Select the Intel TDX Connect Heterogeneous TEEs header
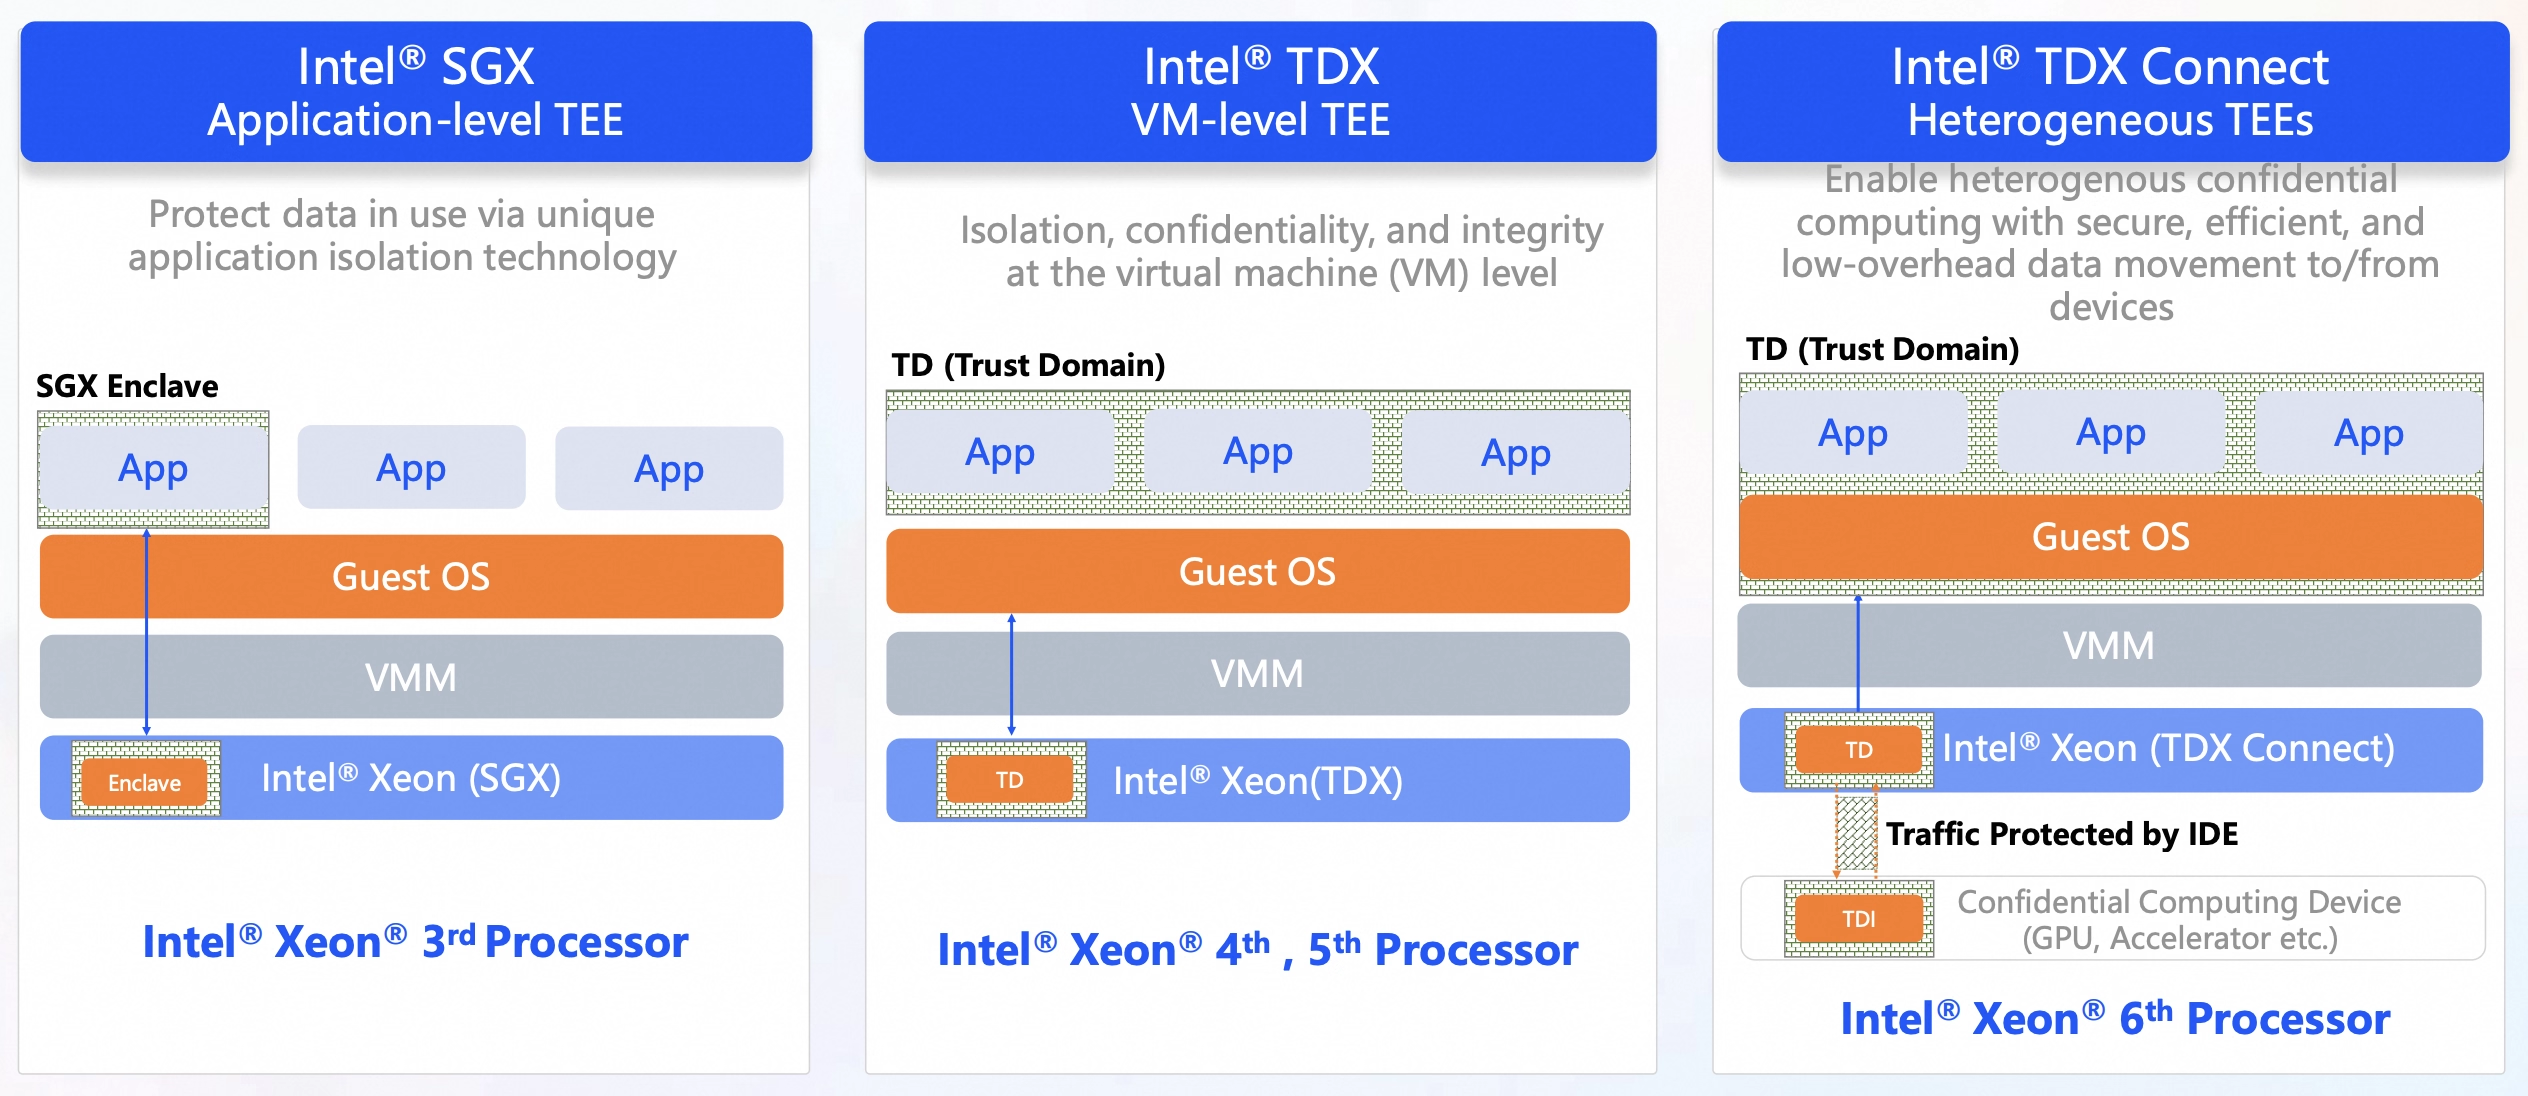The image size is (2528, 1096). pos(2110,92)
